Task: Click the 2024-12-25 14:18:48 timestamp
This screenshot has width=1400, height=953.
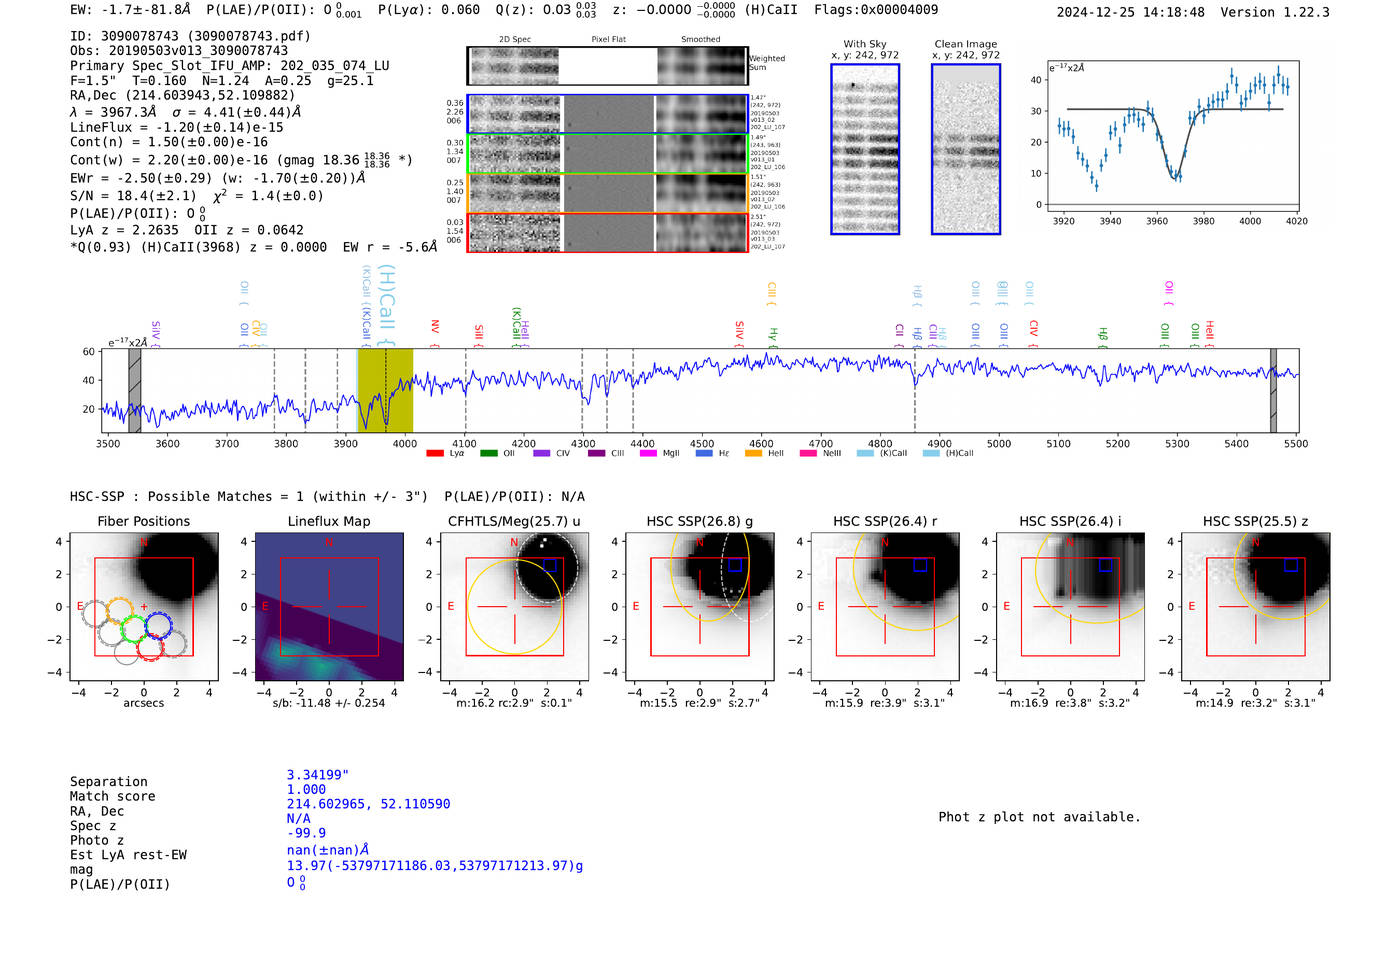Action: (1131, 12)
